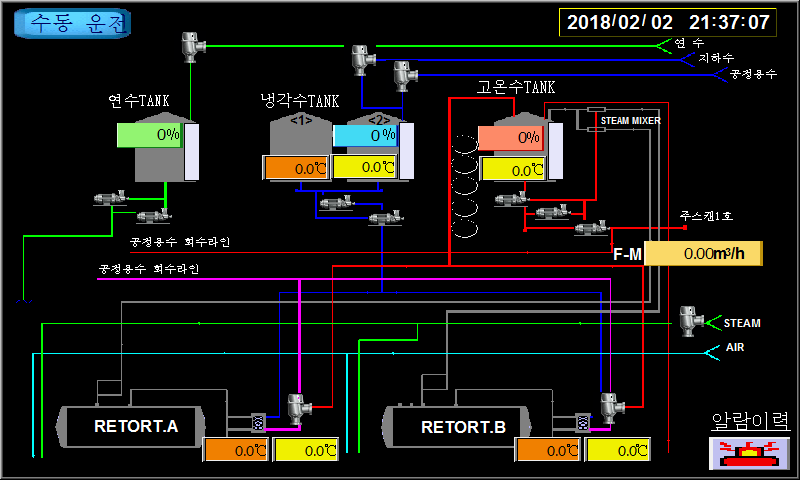Select the upper pump under 연수TANK
This screenshot has height=480, width=800.
coord(106,198)
